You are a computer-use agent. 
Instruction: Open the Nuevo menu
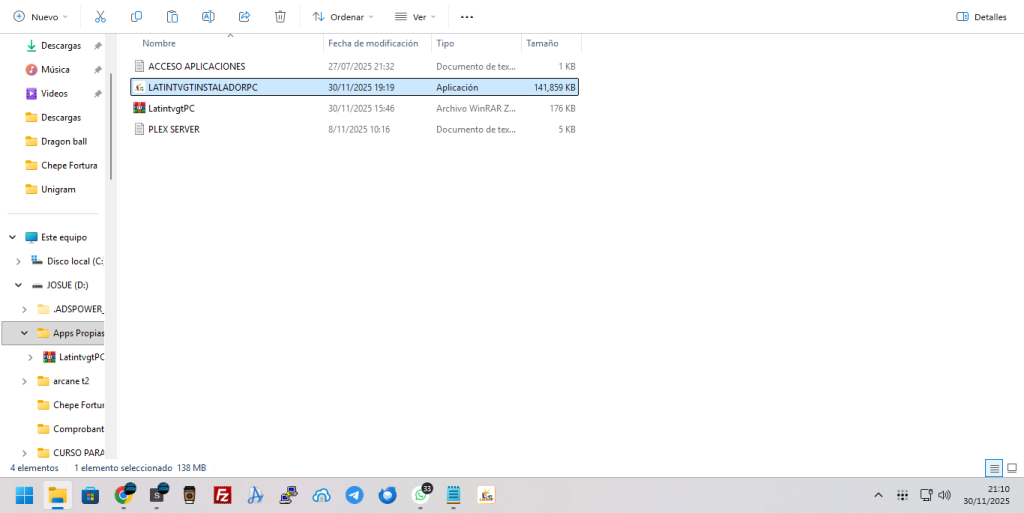point(40,17)
